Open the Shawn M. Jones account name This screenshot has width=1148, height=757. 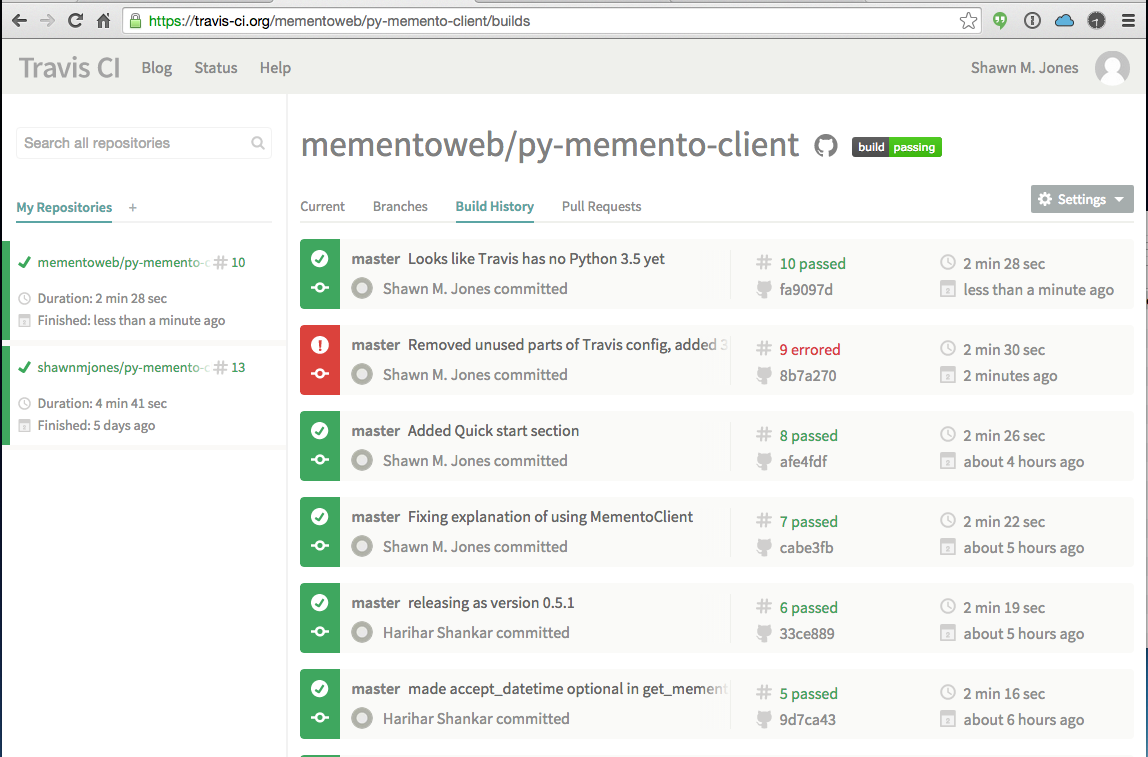tap(1024, 68)
